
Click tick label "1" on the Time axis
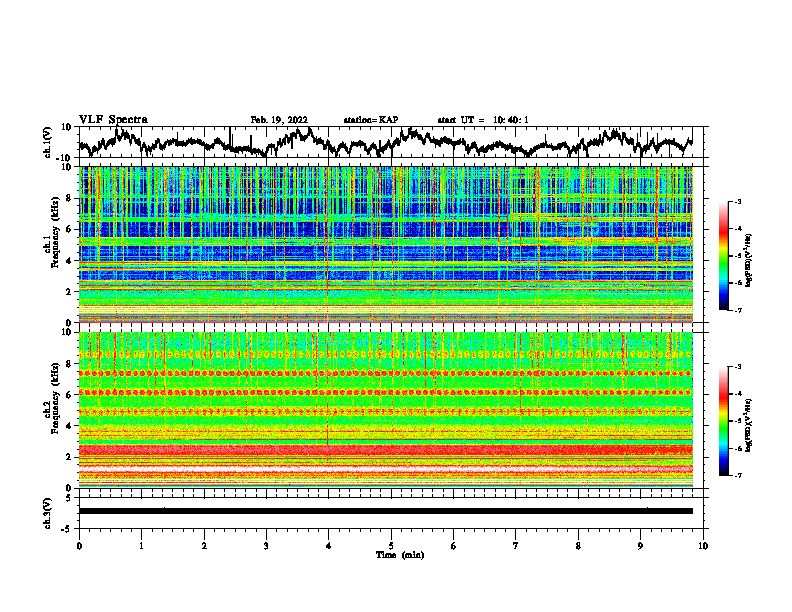click(x=141, y=546)
